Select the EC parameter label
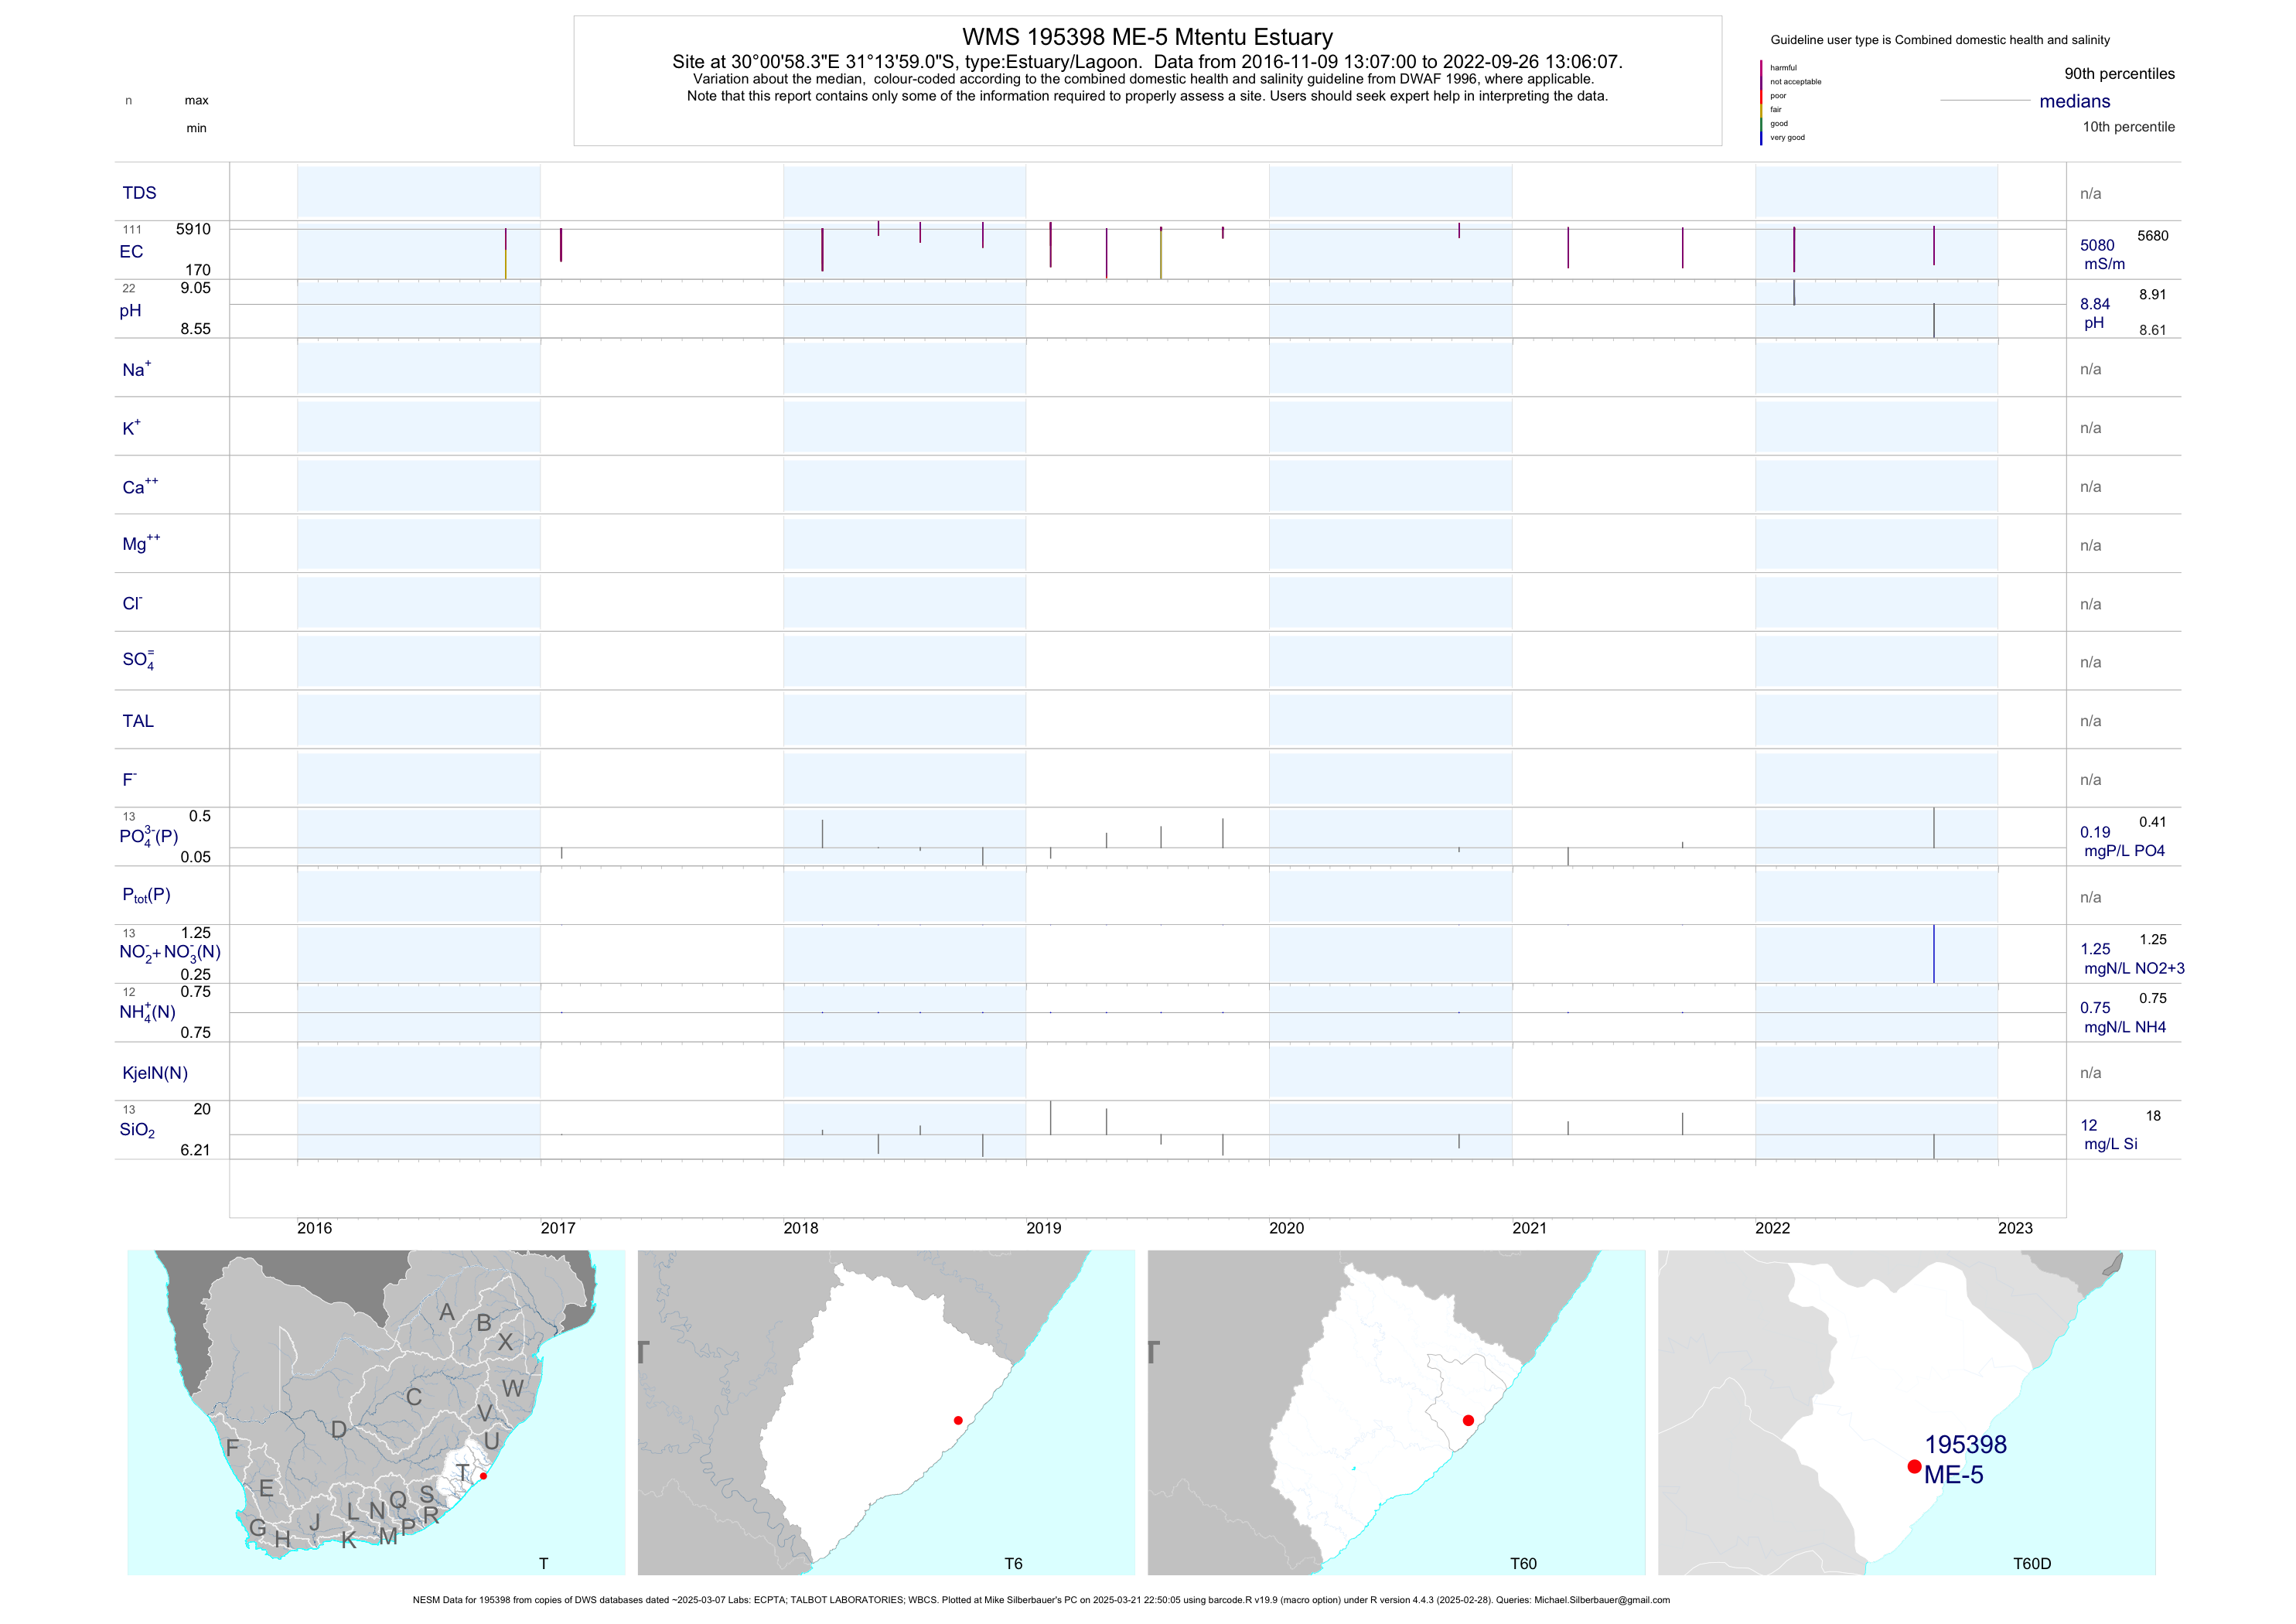This screenshot has height=1624, width=2296. coord(131,252)
